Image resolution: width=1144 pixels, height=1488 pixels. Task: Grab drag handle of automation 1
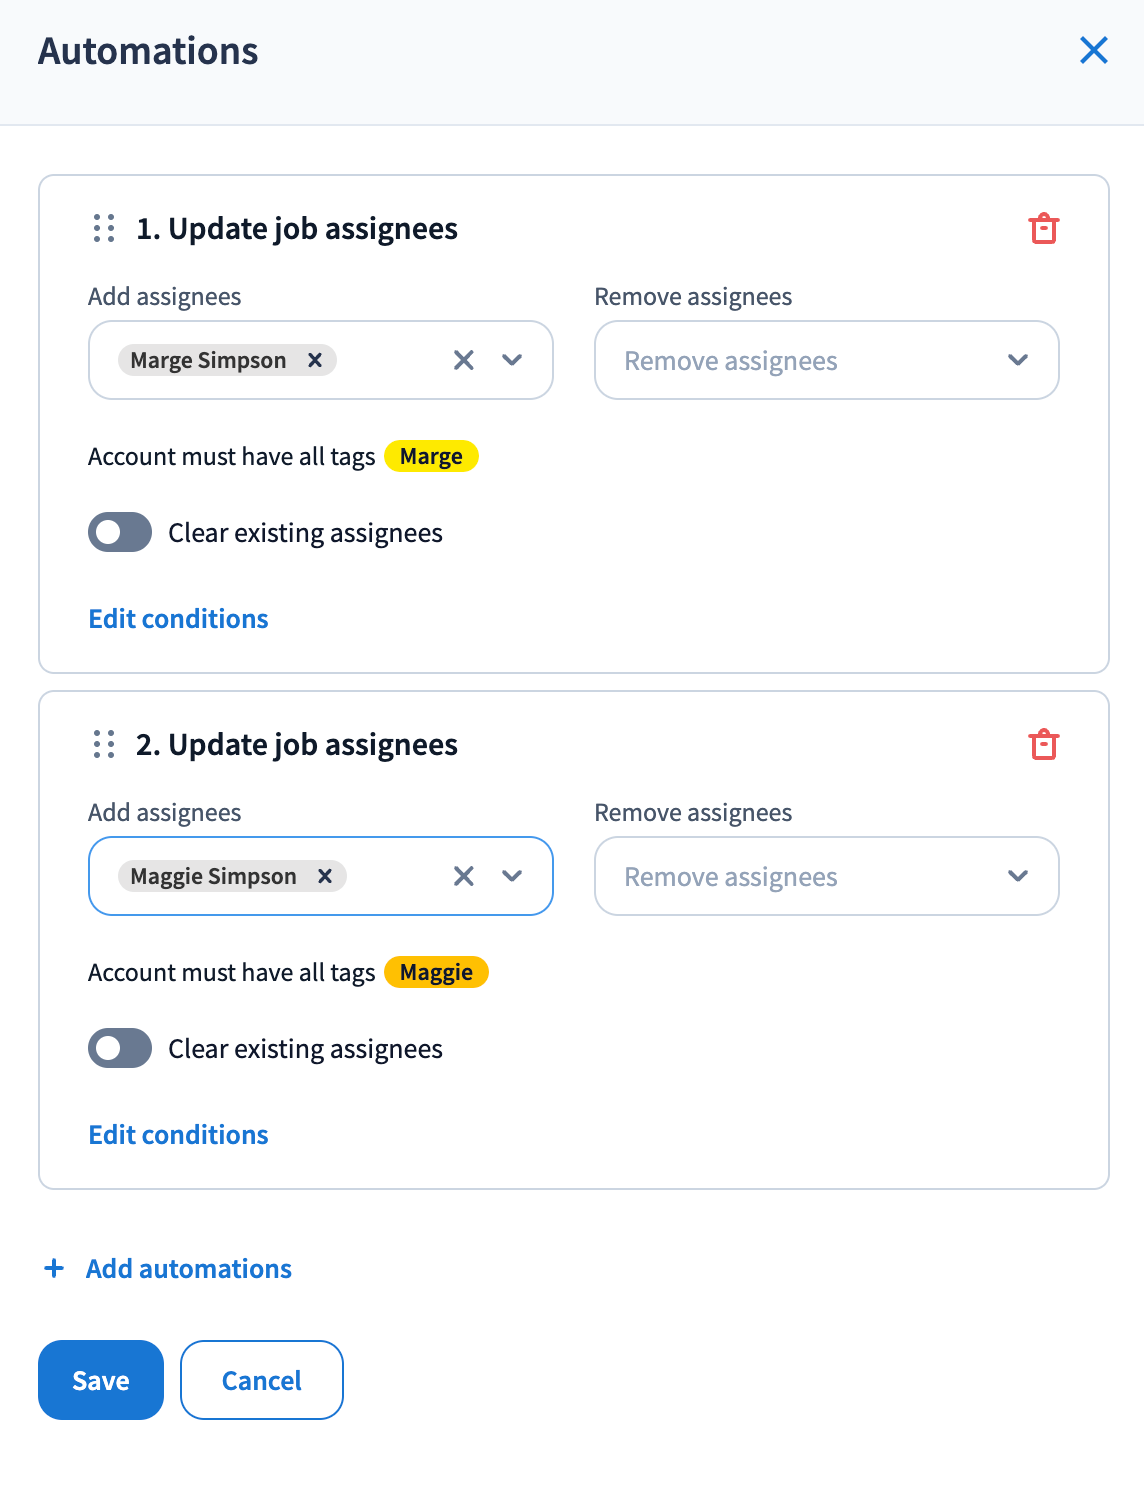(x=104, y=229)
